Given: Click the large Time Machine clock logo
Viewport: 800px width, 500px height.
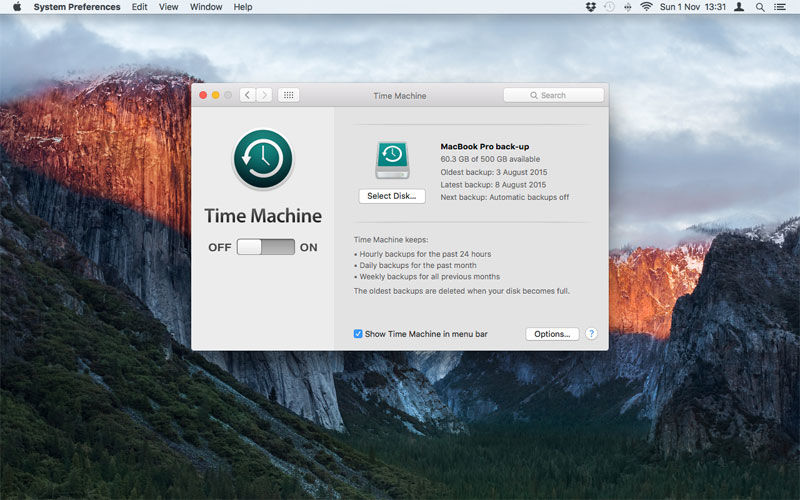Looking at the screenshot, I should click(263, 159).
